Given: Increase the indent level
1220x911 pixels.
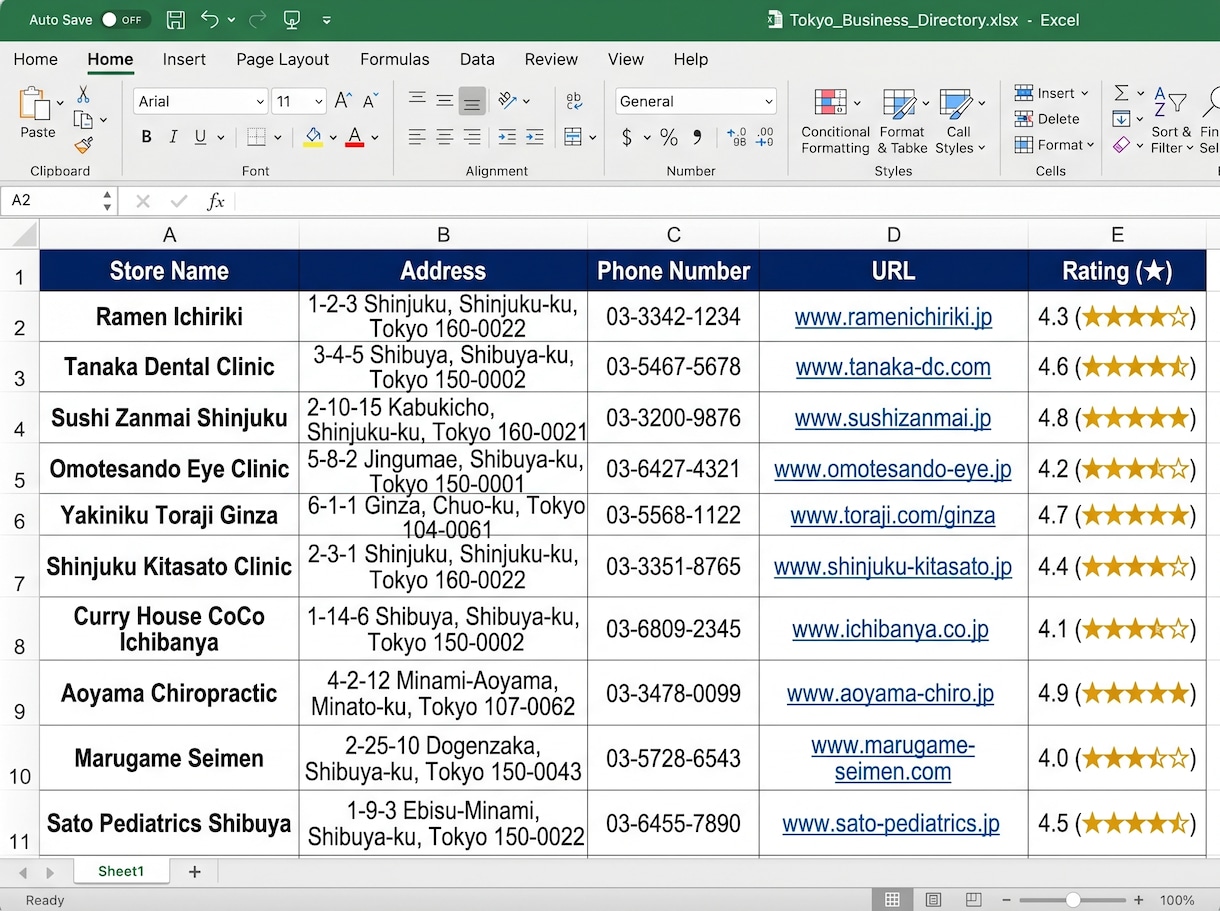Looking at the screenshot, I should [x=535, y=137].
